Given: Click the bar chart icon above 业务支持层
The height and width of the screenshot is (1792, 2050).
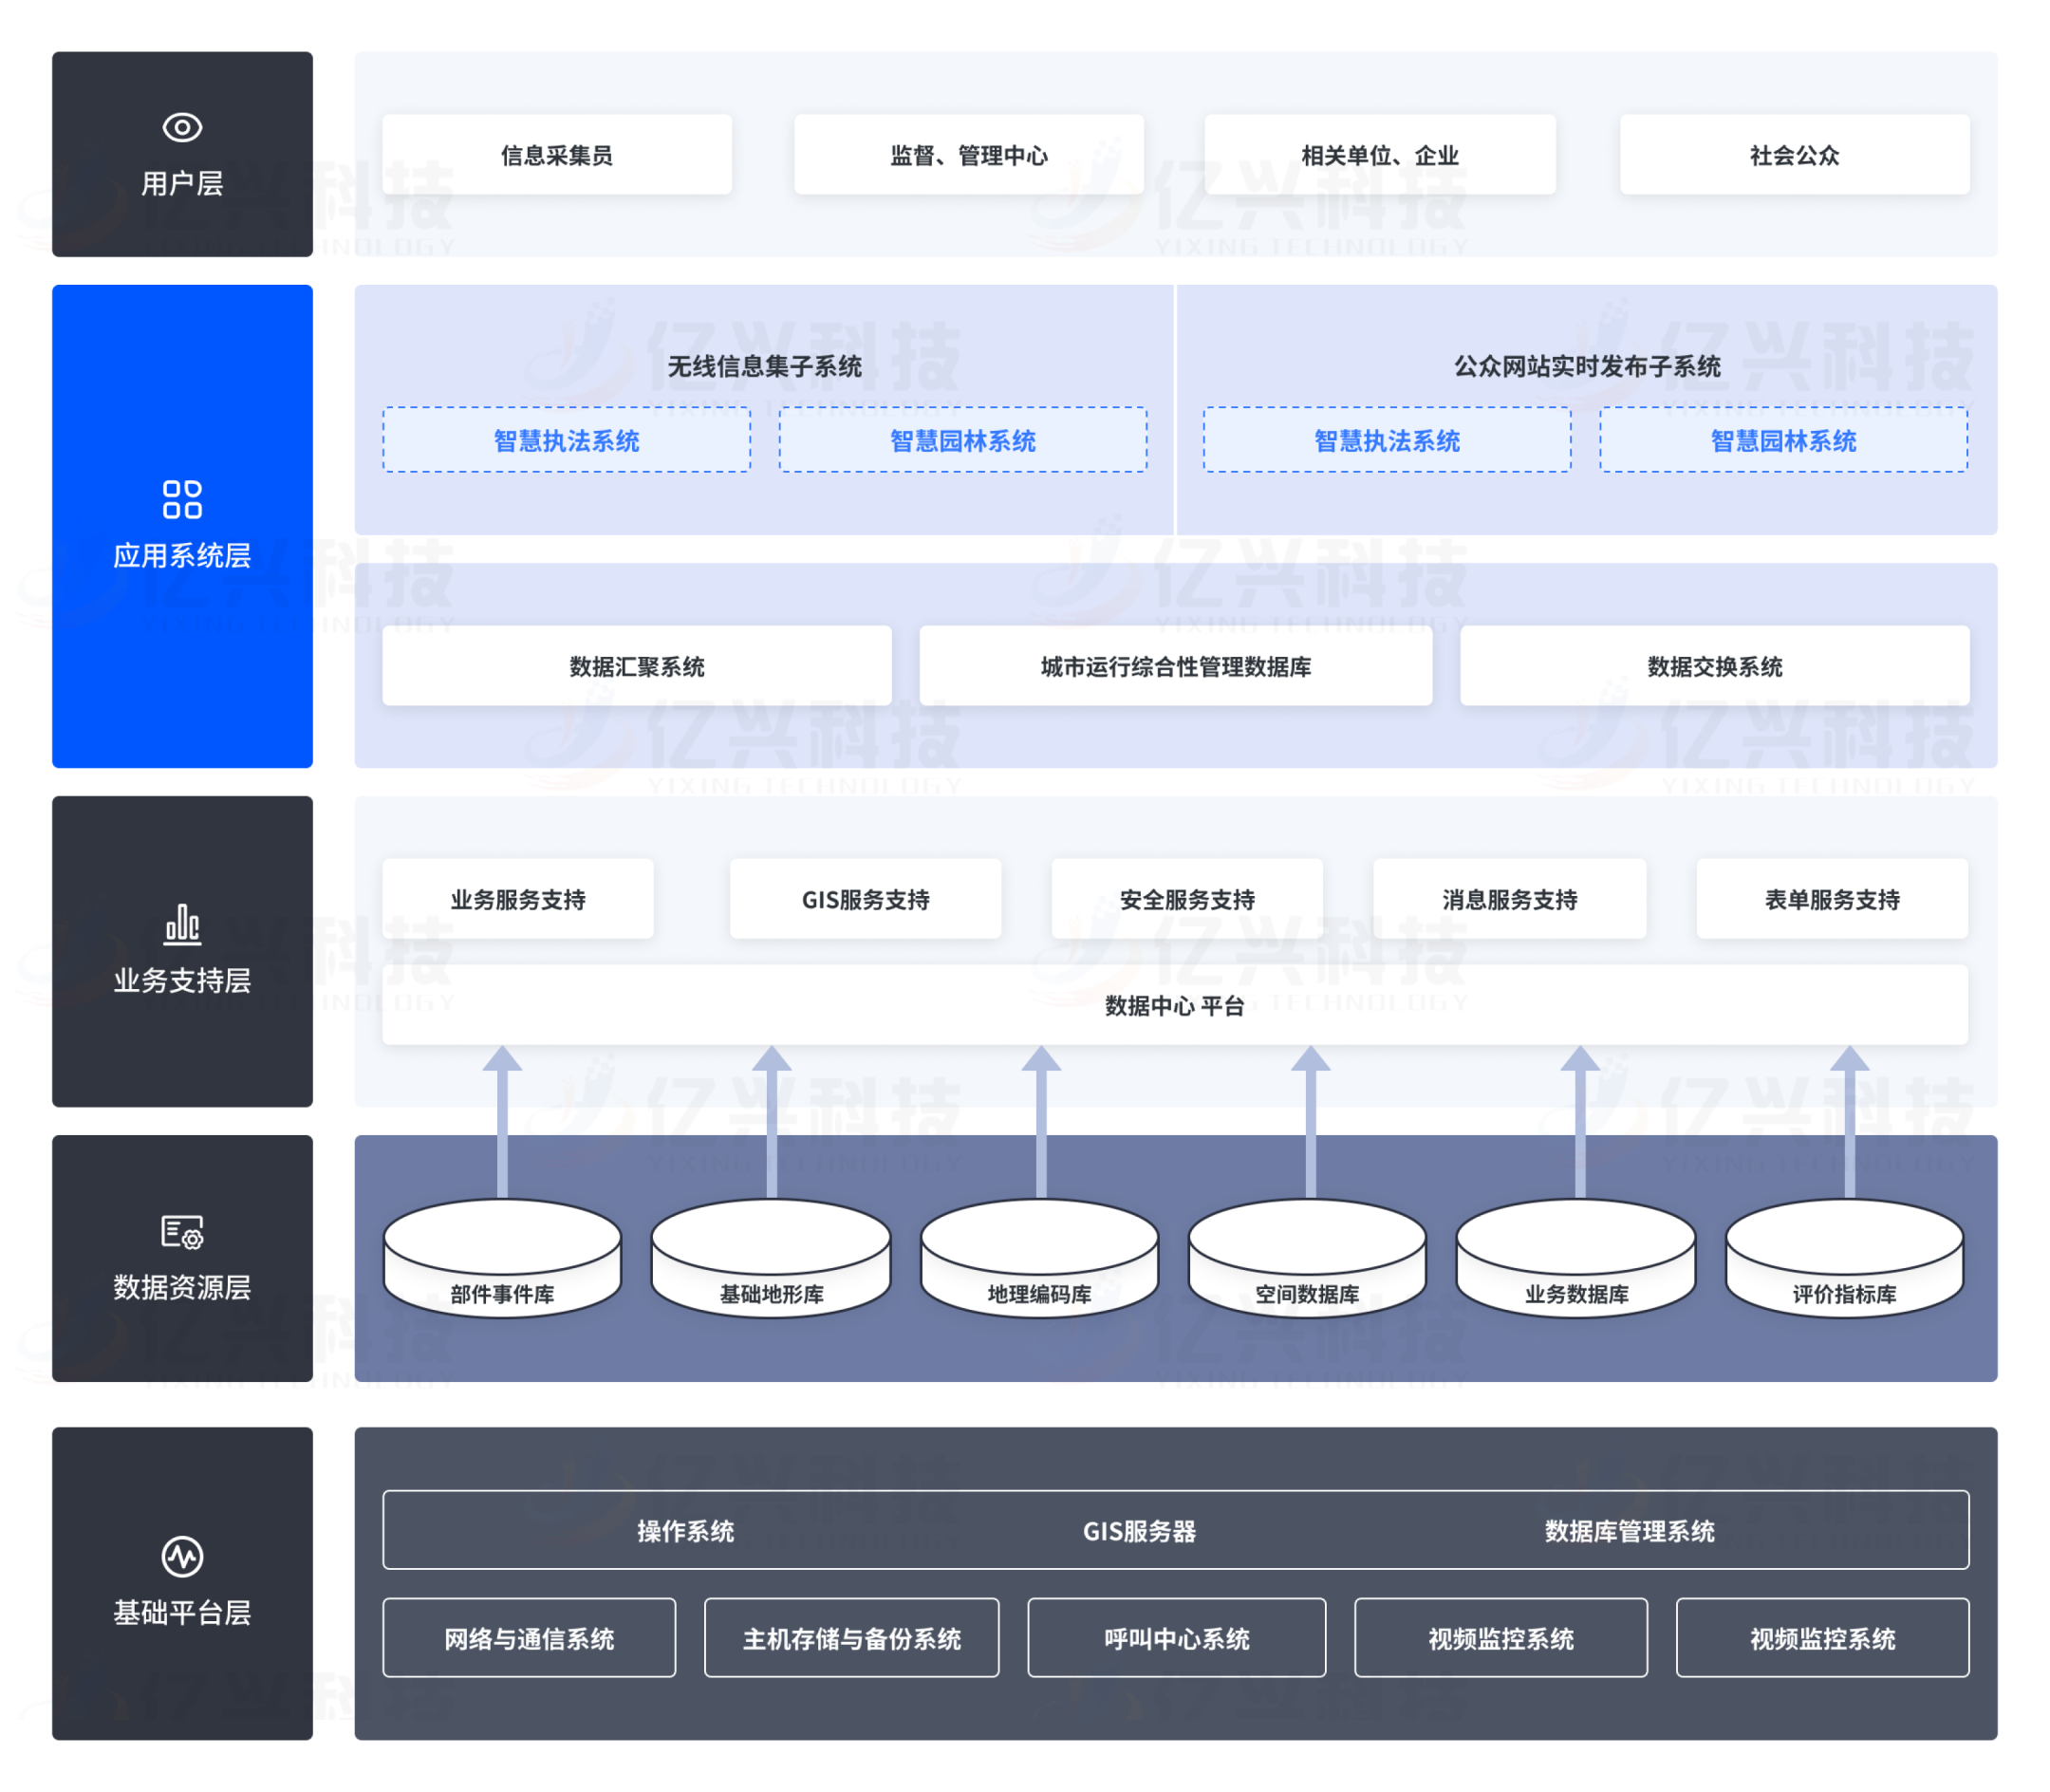Looking at the screenshot, I should pos(182,924).
